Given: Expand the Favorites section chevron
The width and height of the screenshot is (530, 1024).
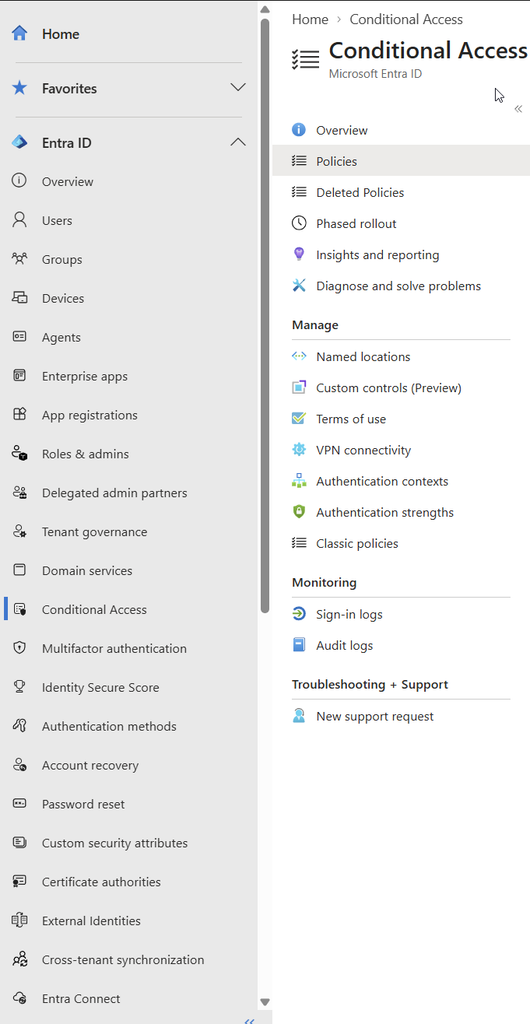Looking at the screenshot, I should [238, 88].
